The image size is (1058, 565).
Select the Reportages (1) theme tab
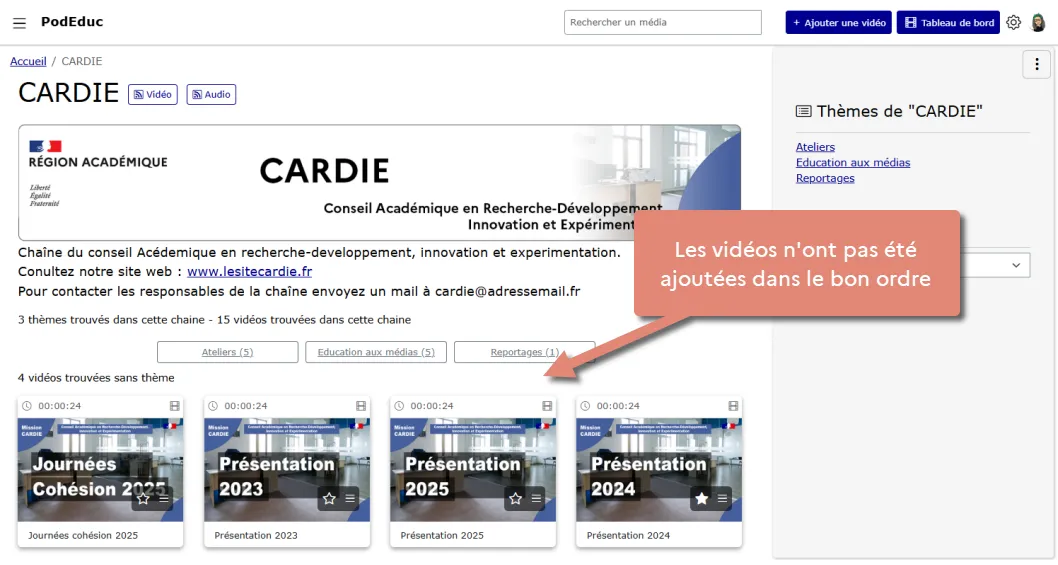click(524, 352)
